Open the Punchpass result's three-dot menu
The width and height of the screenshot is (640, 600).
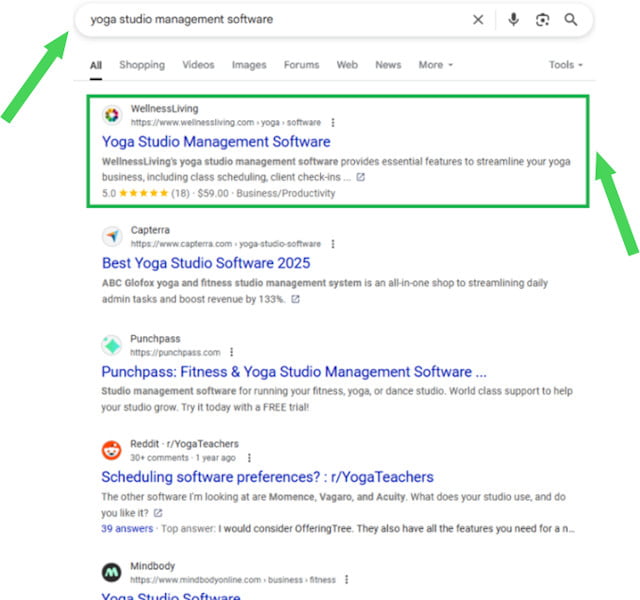[231, 352]
